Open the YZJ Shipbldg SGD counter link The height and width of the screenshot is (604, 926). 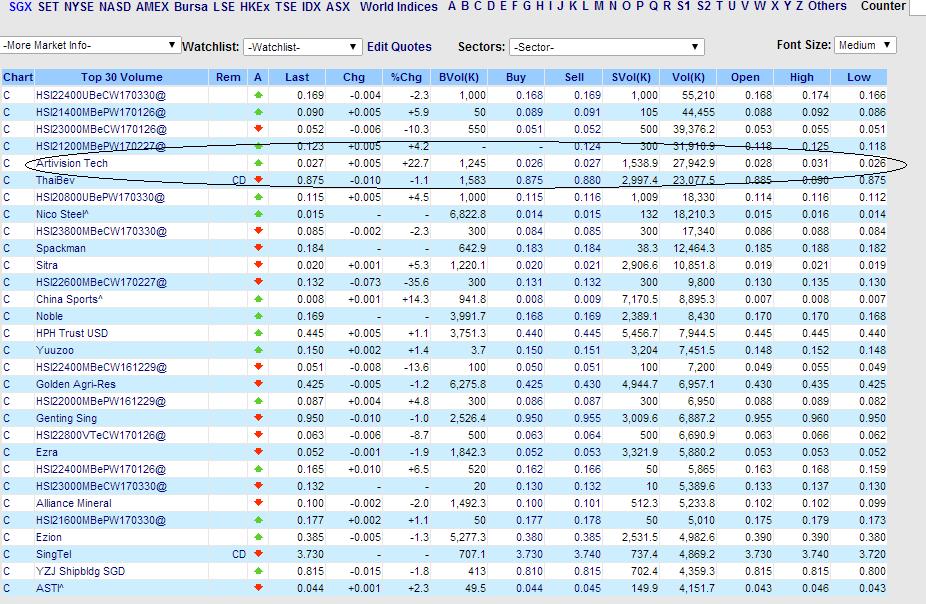pyautogui.click(x=80, y=572)
